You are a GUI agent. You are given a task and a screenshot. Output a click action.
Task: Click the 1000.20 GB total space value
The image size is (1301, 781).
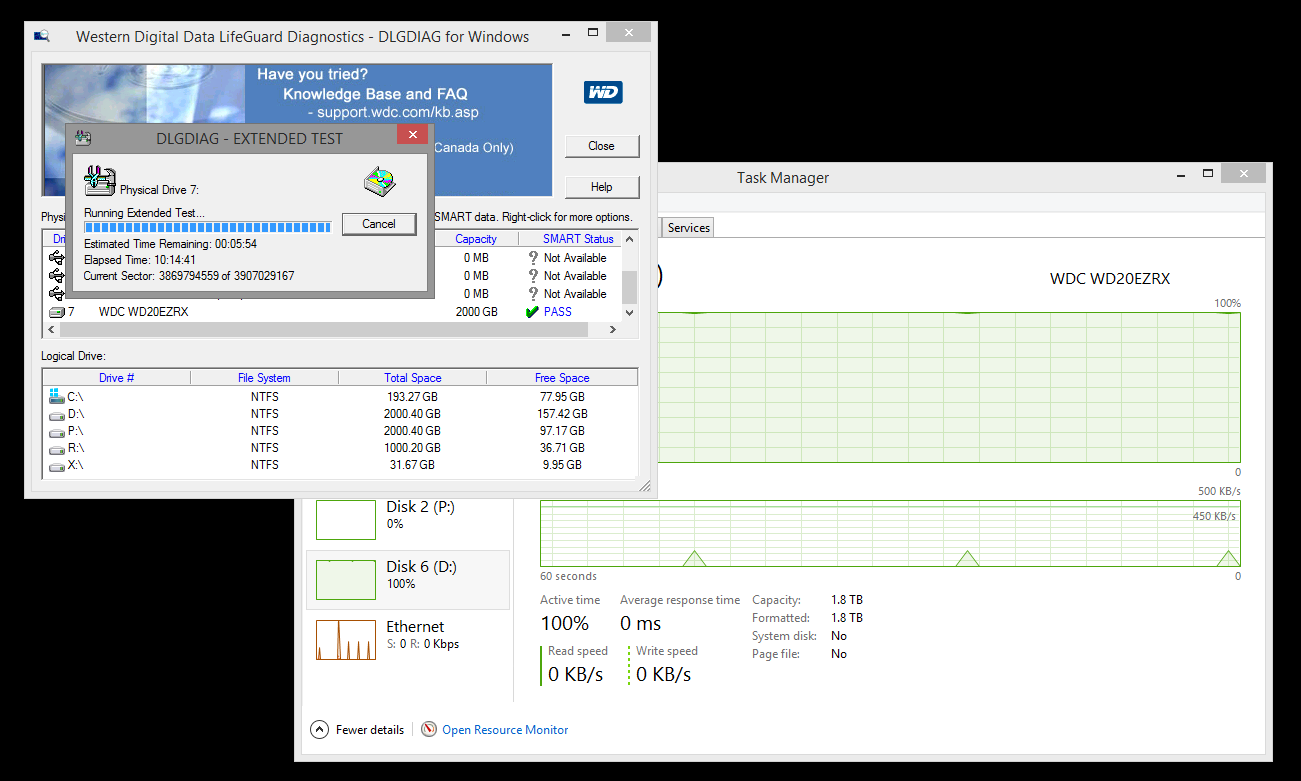tap(412, 448)
